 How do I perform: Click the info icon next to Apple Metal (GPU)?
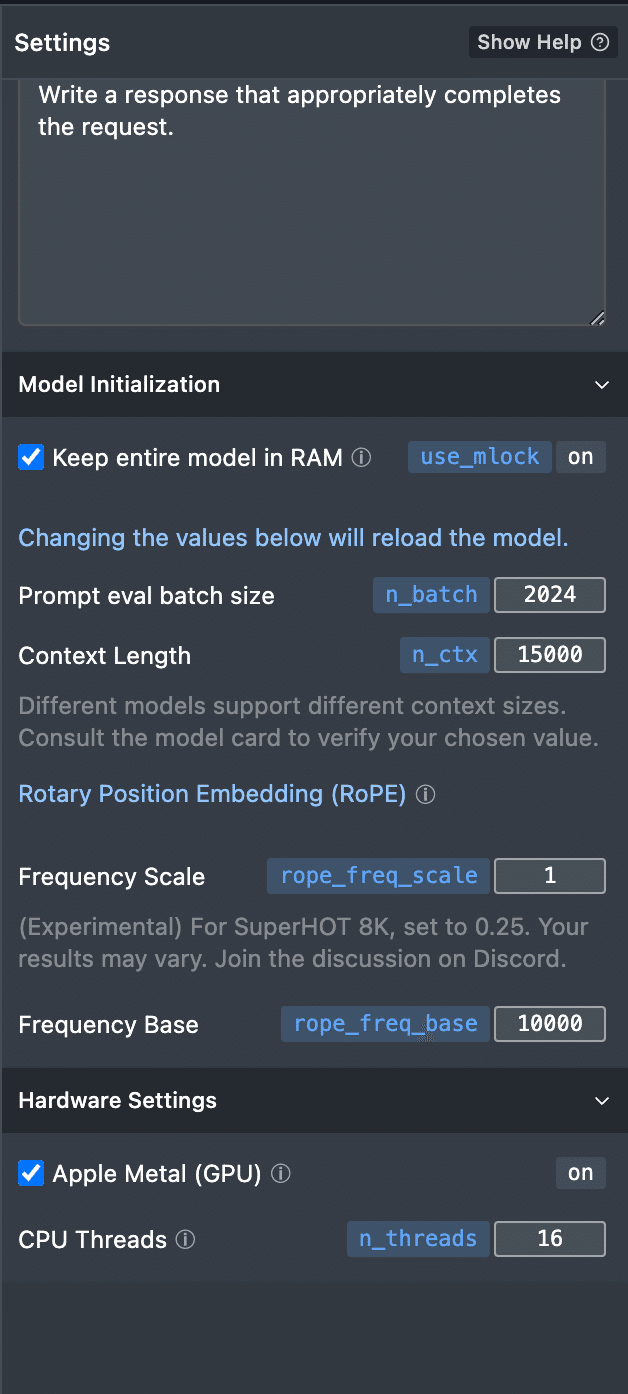click(281, 1174)
